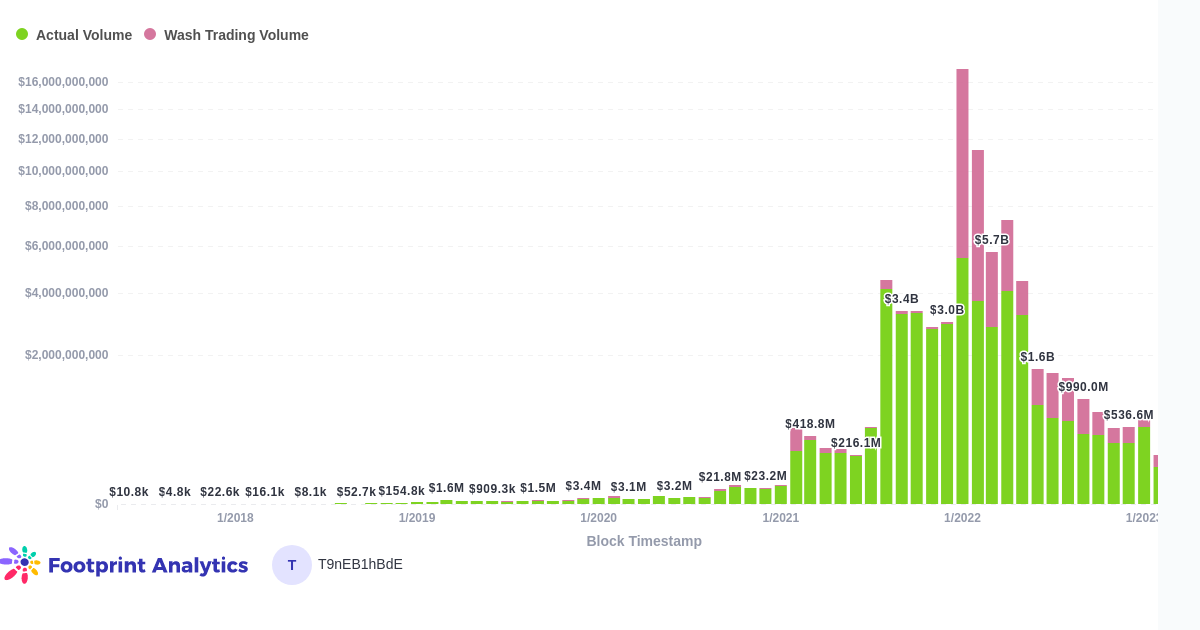Click the Footprint Analytics text link
Screen dimensions: 1200x630
coord(150,565)
